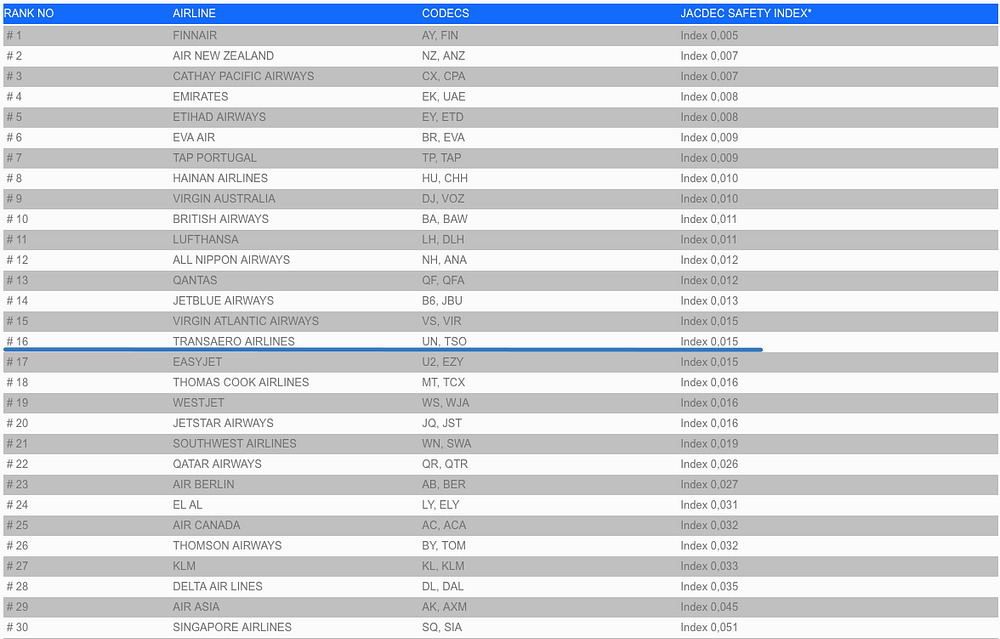Image resolution: width=1000 pixels, height=639 pixels.
Task: Click ALL NIPPON AIRWAYS entry
Action: 232,260
